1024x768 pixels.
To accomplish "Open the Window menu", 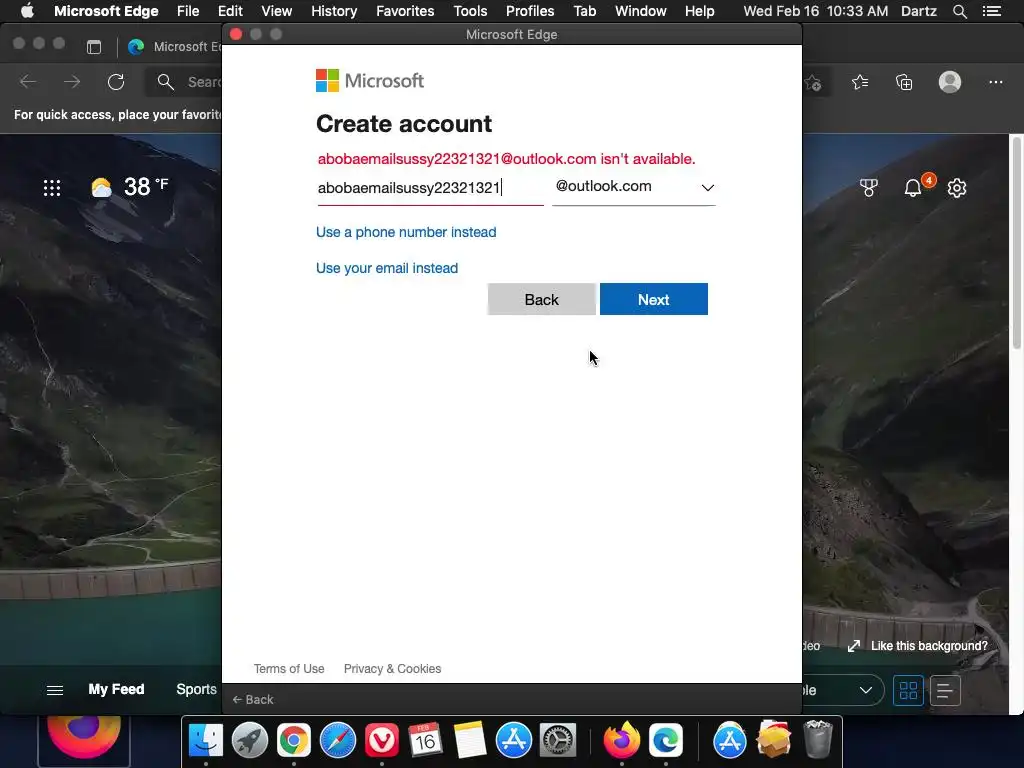I will click(641, 11).
